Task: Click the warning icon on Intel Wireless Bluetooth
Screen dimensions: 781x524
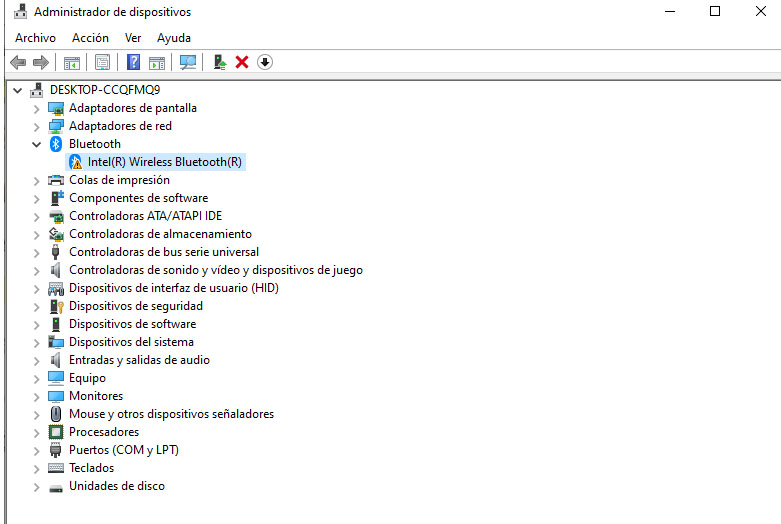Action: coord(75,162)
